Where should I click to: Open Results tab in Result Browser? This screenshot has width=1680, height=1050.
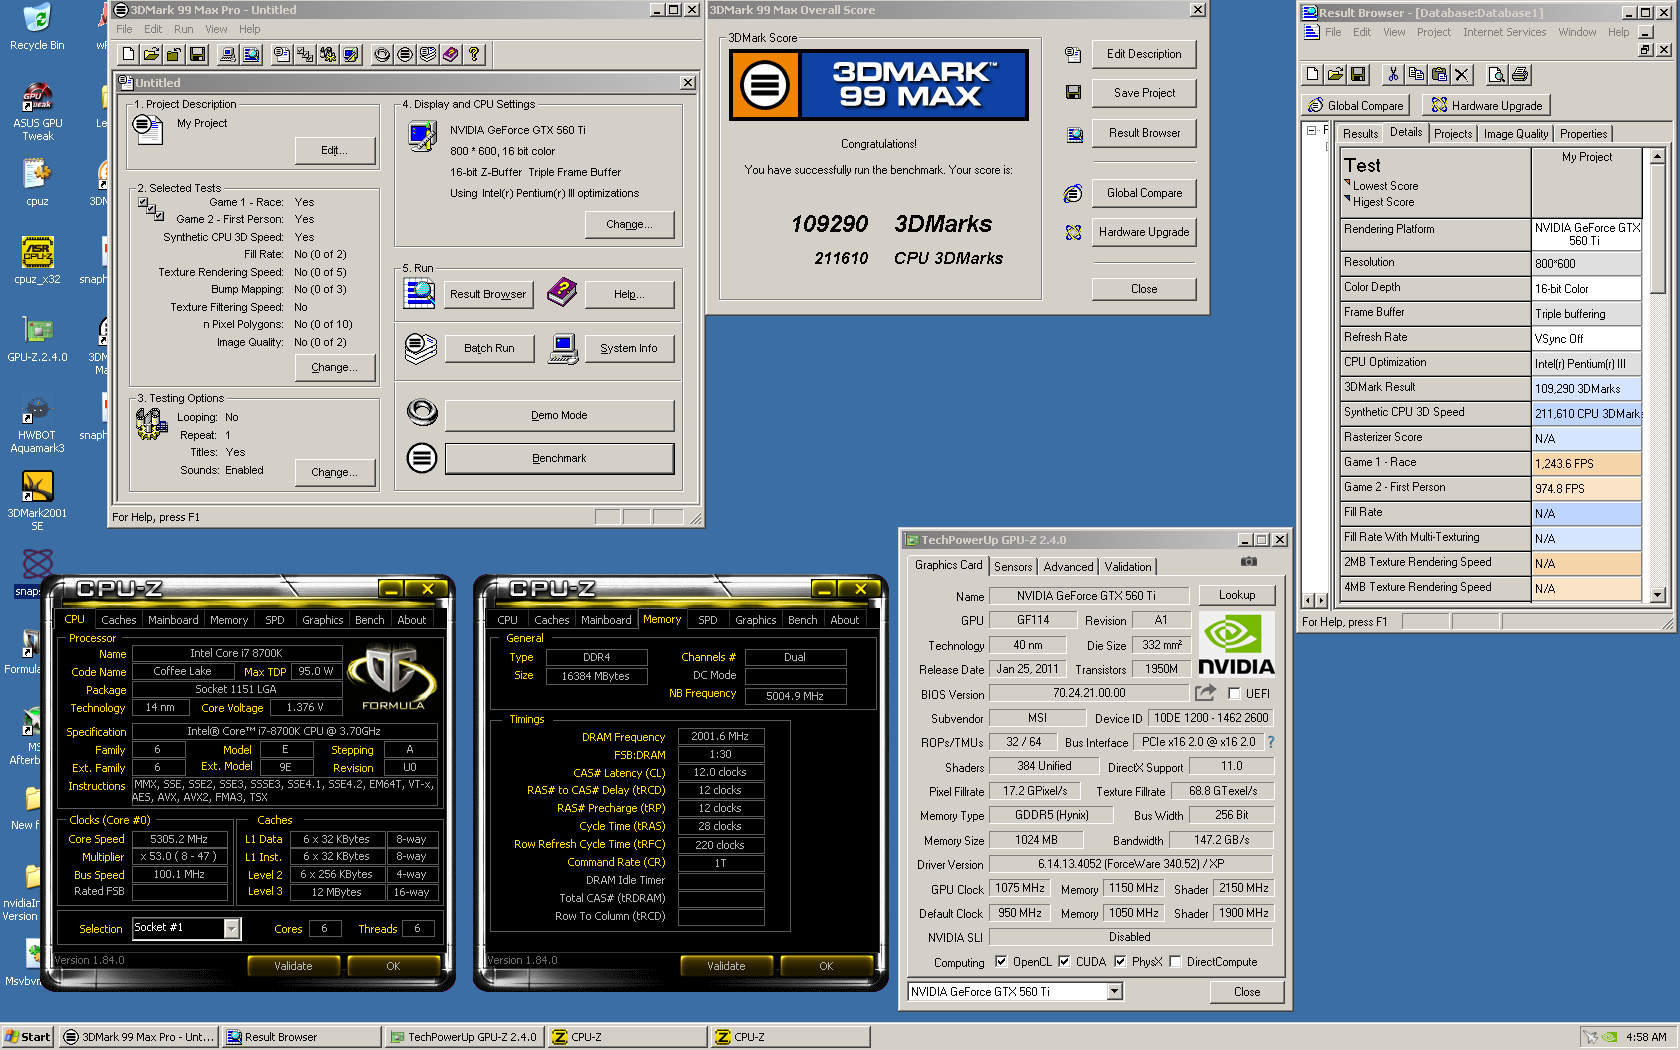(x=1360, y=134)
